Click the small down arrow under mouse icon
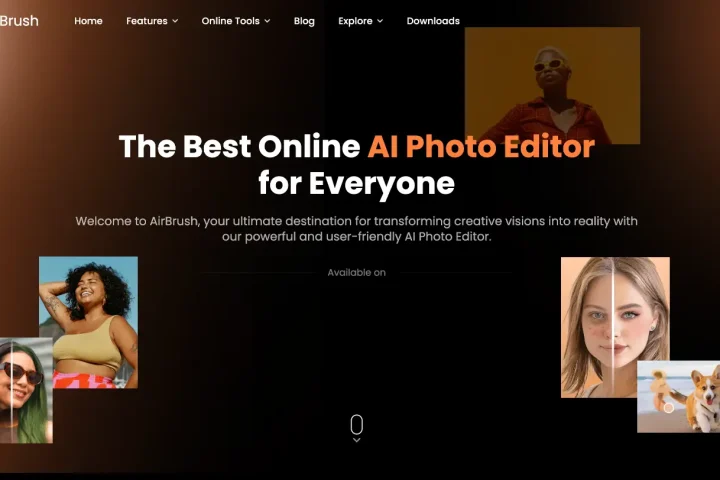This screenshot has height=480, width=720. tap(356, 440)
